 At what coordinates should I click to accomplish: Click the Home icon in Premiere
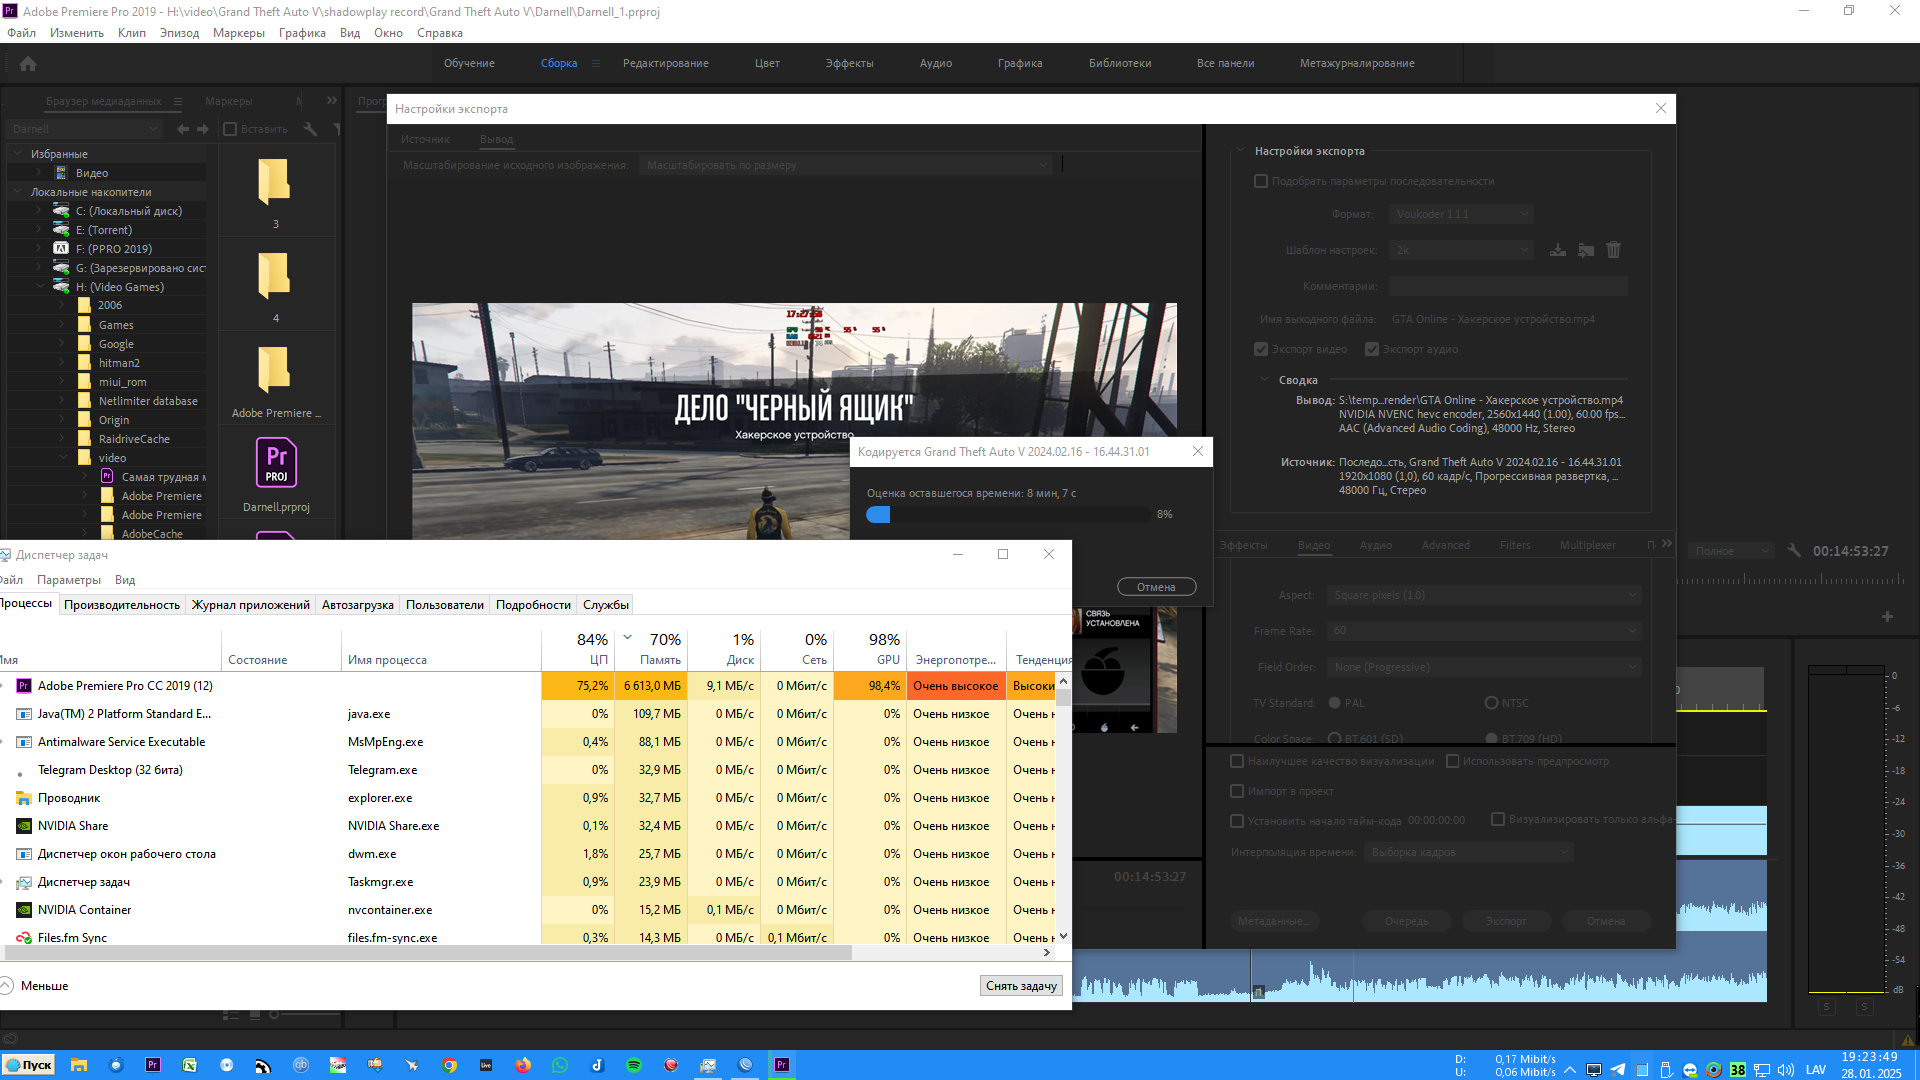click(28, 64)
